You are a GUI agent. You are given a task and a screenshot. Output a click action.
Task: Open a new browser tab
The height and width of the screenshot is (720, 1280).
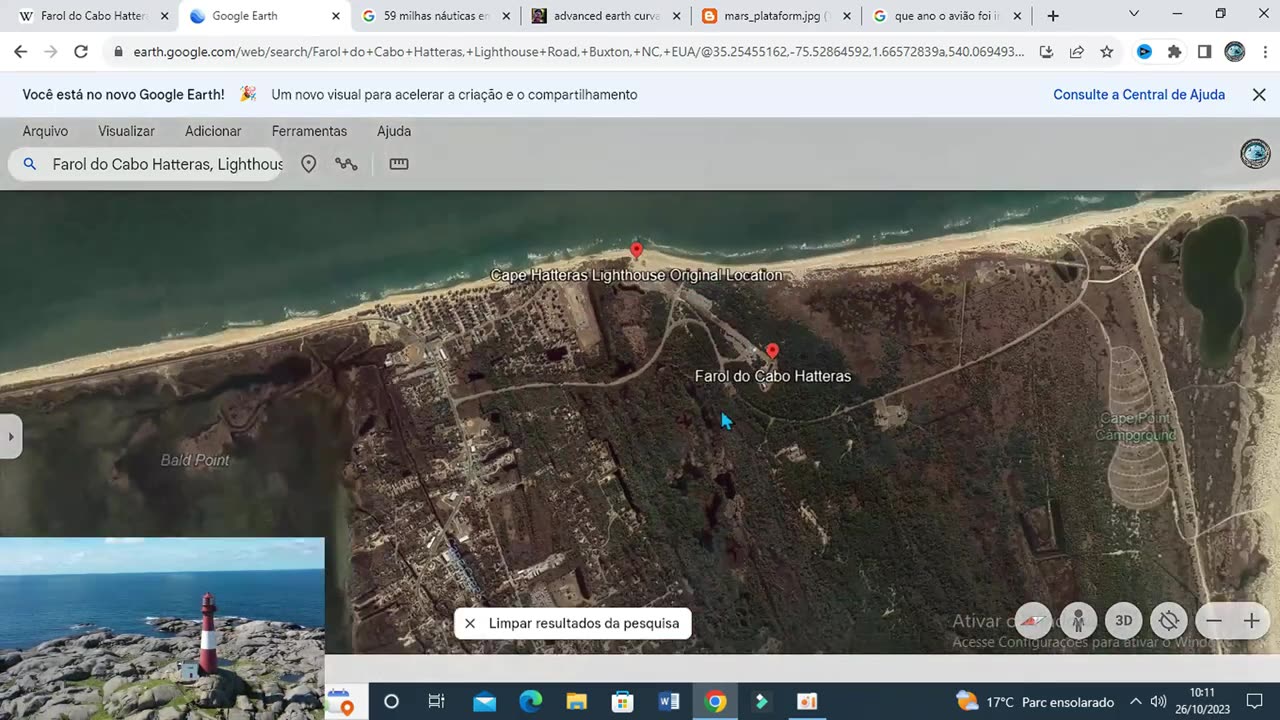point(1052,16)
